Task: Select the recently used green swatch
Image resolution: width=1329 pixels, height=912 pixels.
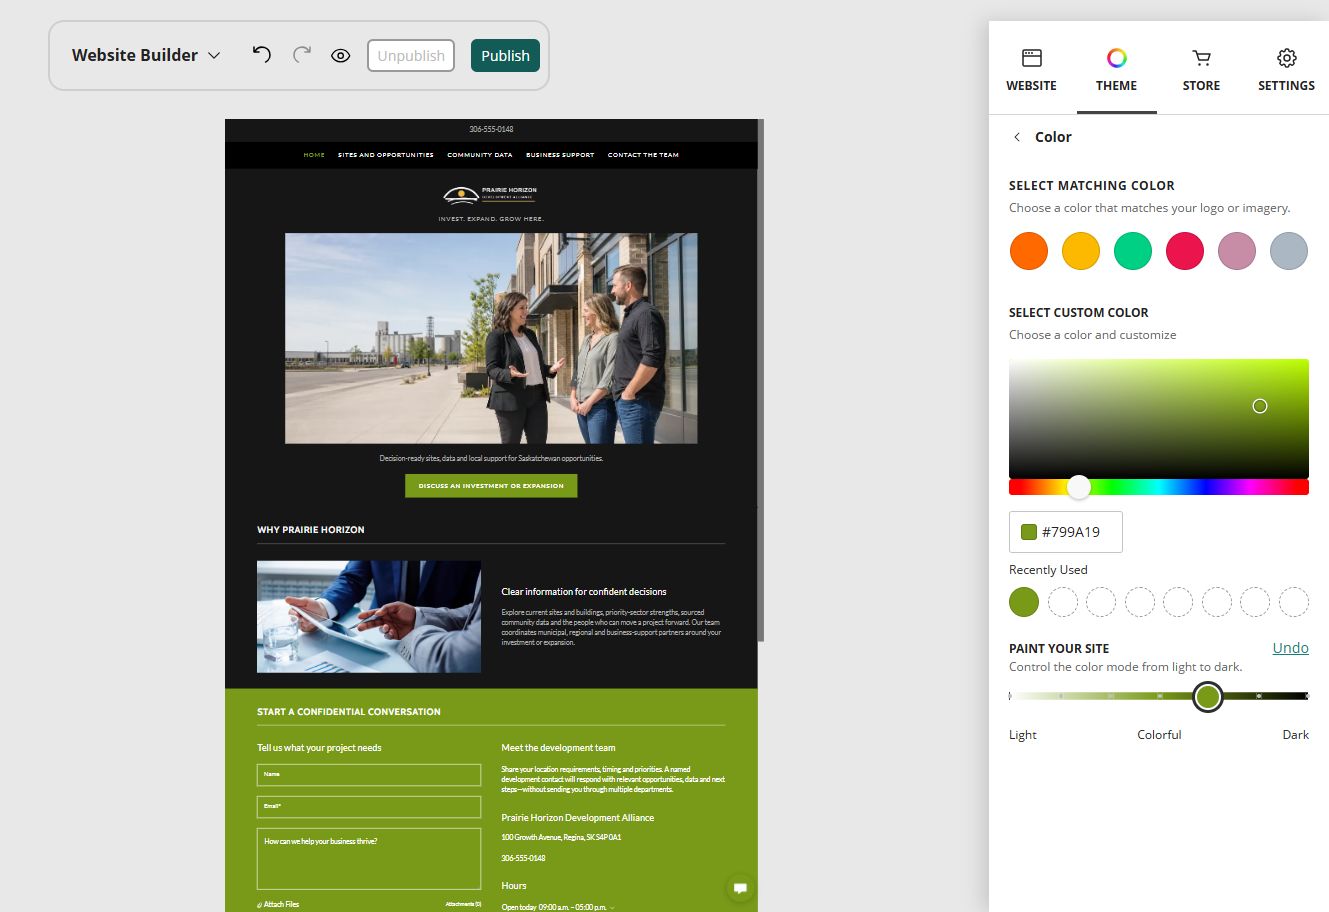Action: [1024, 602]
